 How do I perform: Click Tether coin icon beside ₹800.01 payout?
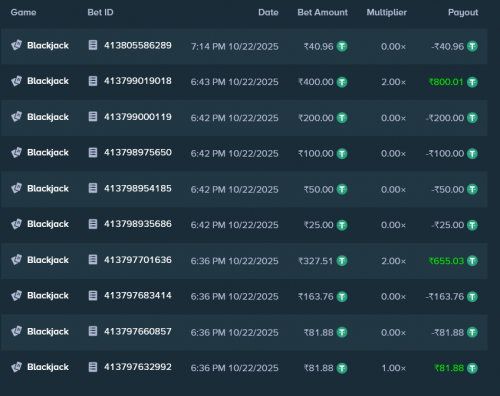click(472, 82)
